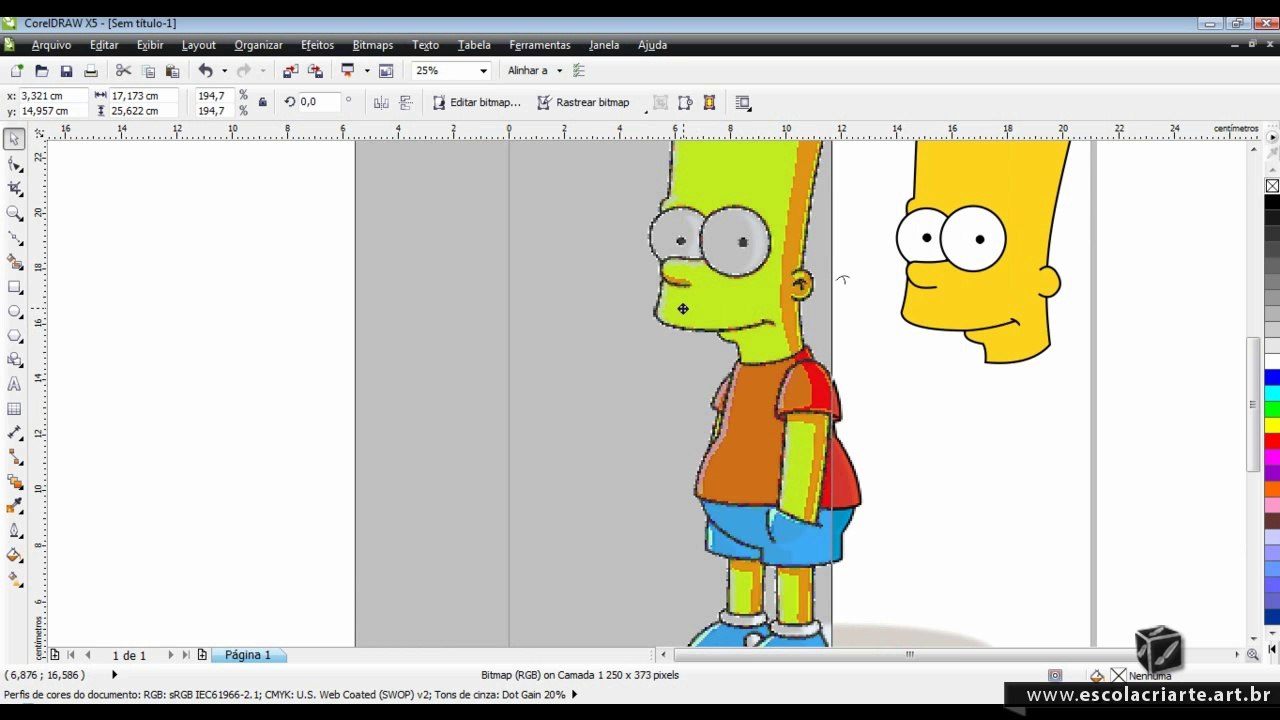Open the Efeitos menu
The image size is (1280, 720).
317,45
